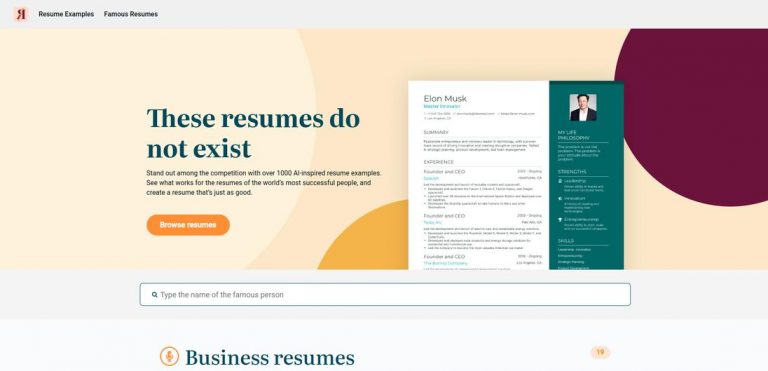Screen dimensions: 768x371
Task: Open the Elon Musk resume preview
Action: pyautogui.click(x=516, y=175)
